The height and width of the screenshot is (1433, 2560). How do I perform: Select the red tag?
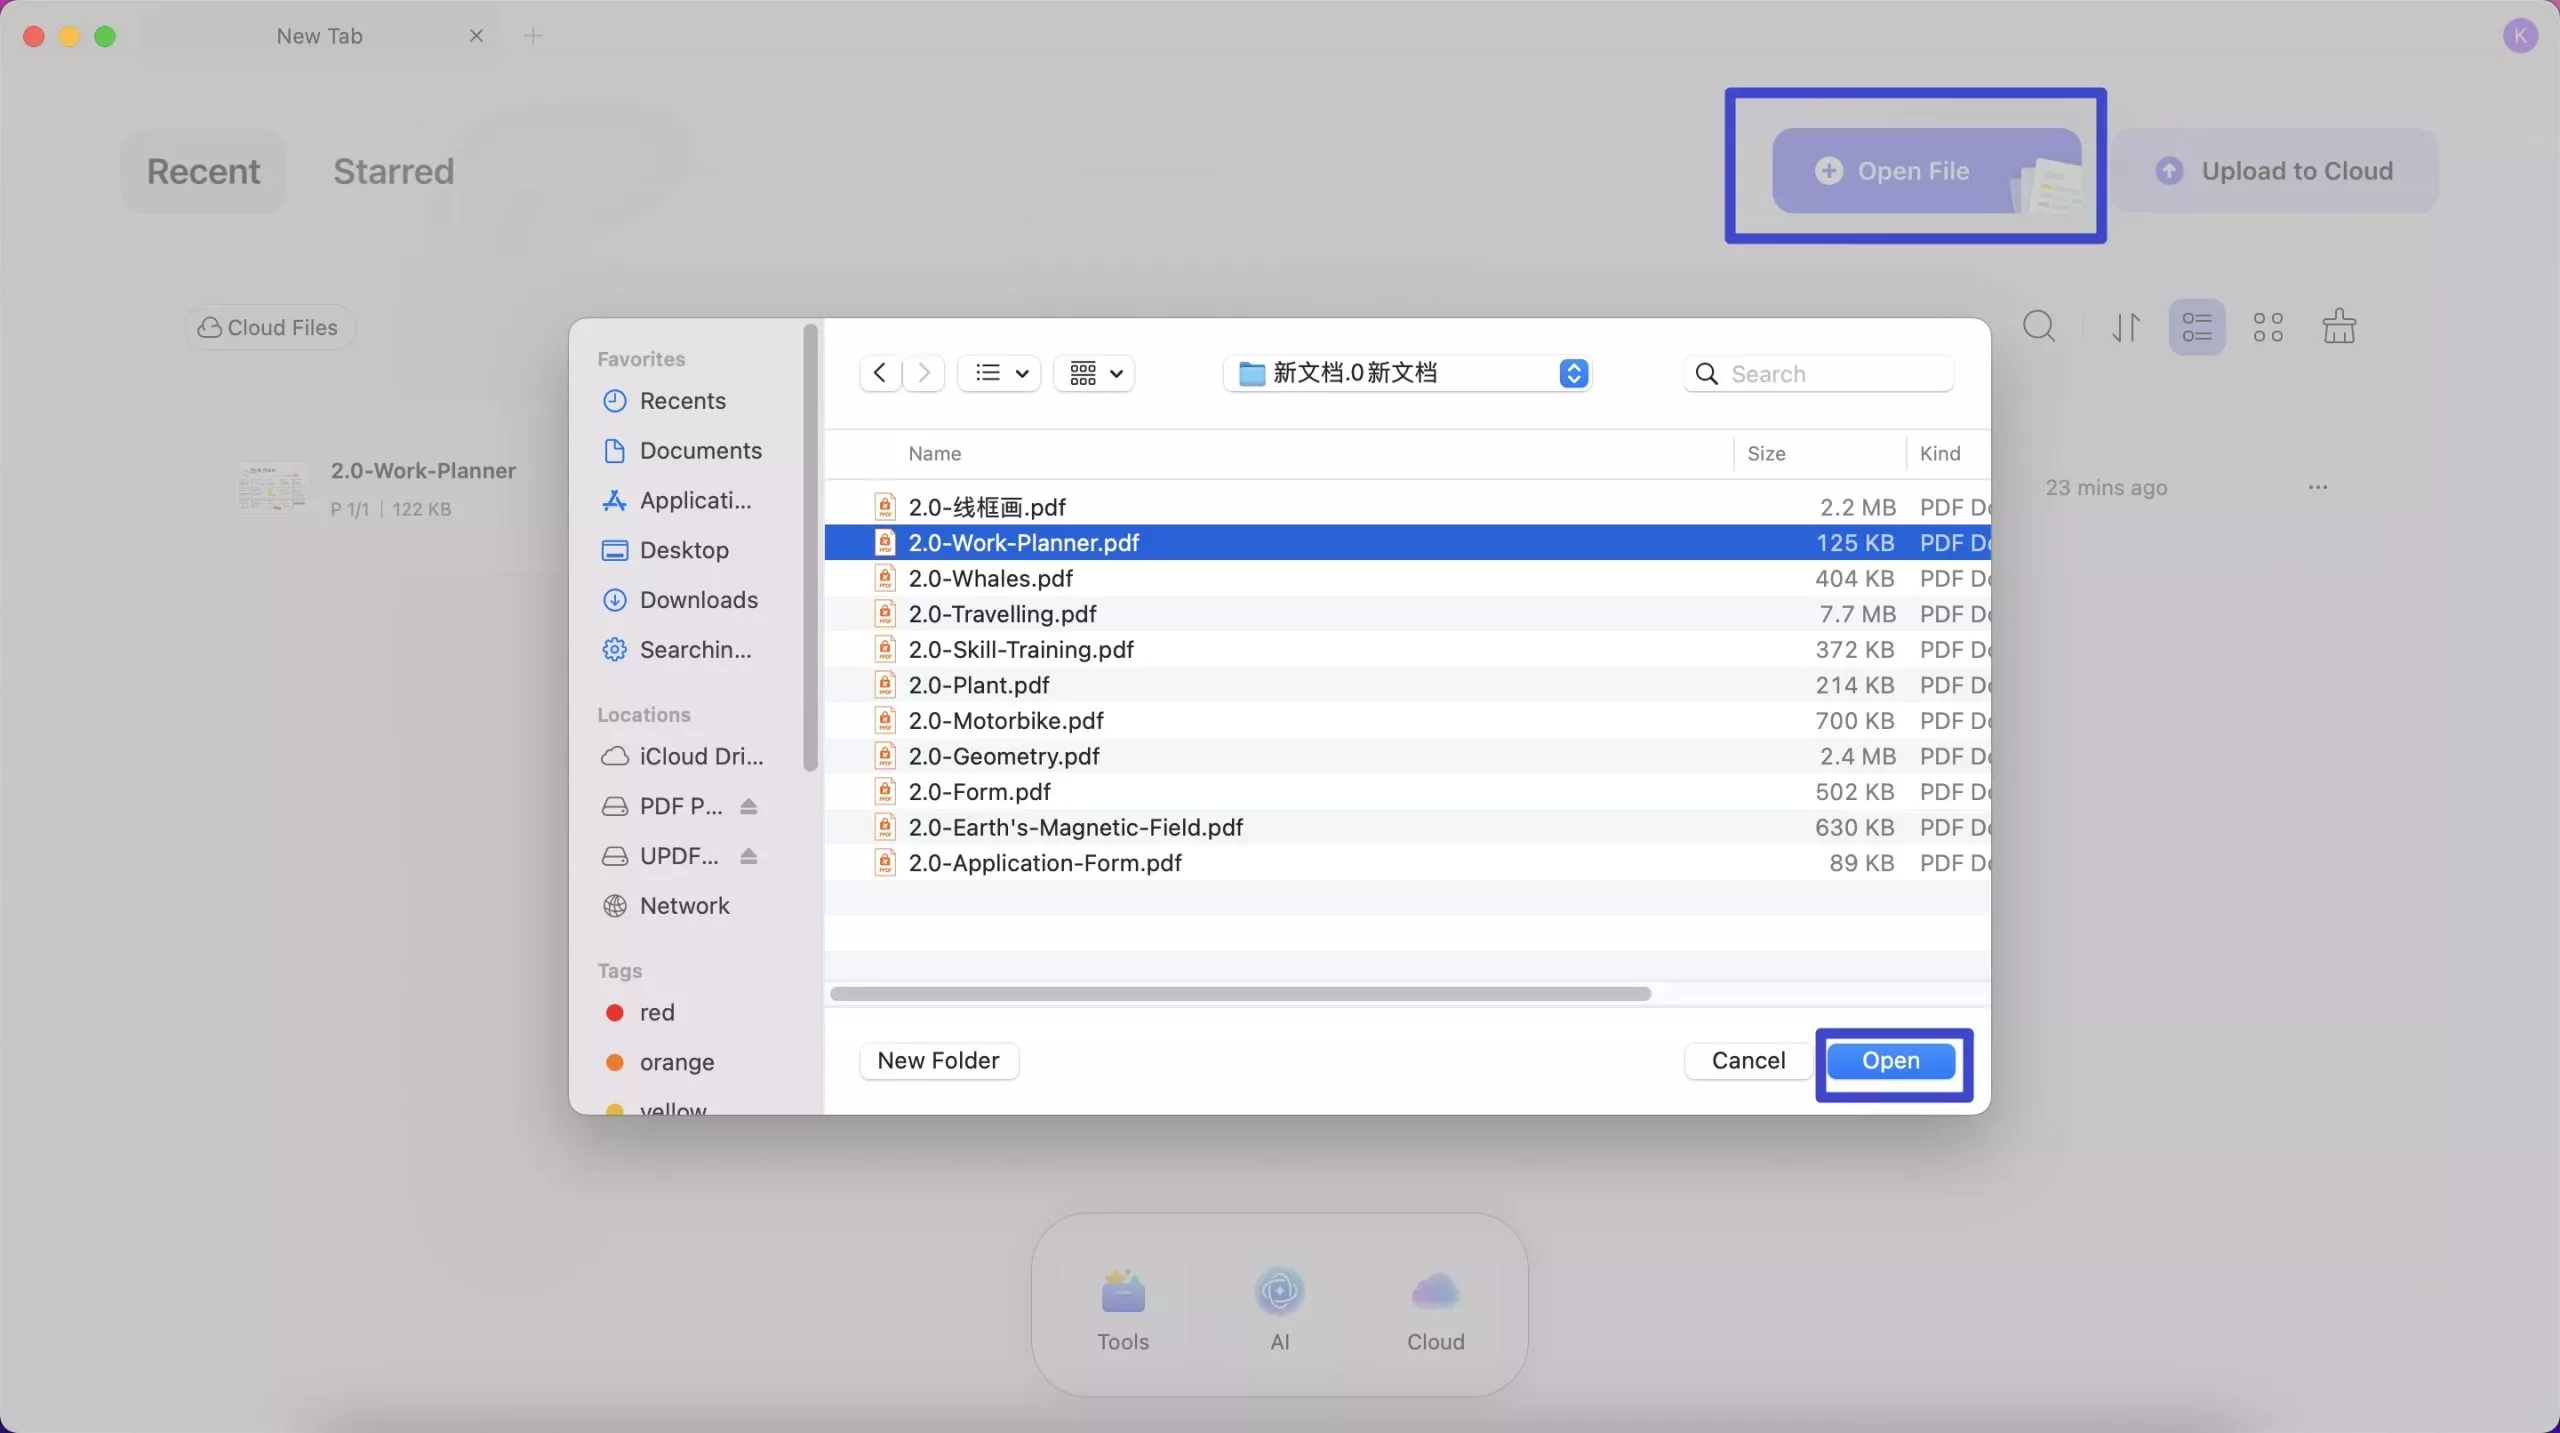[x=656, y=1012]
